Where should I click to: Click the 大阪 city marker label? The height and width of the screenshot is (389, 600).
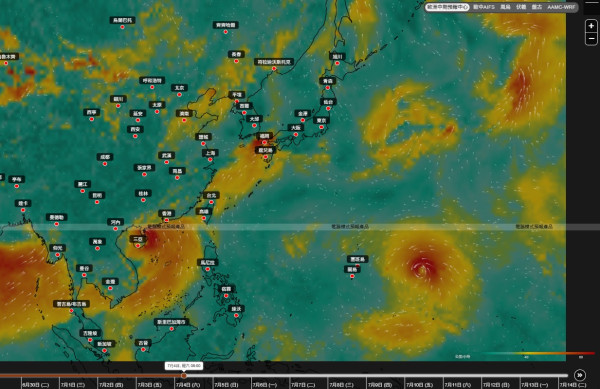click(296, 128)
